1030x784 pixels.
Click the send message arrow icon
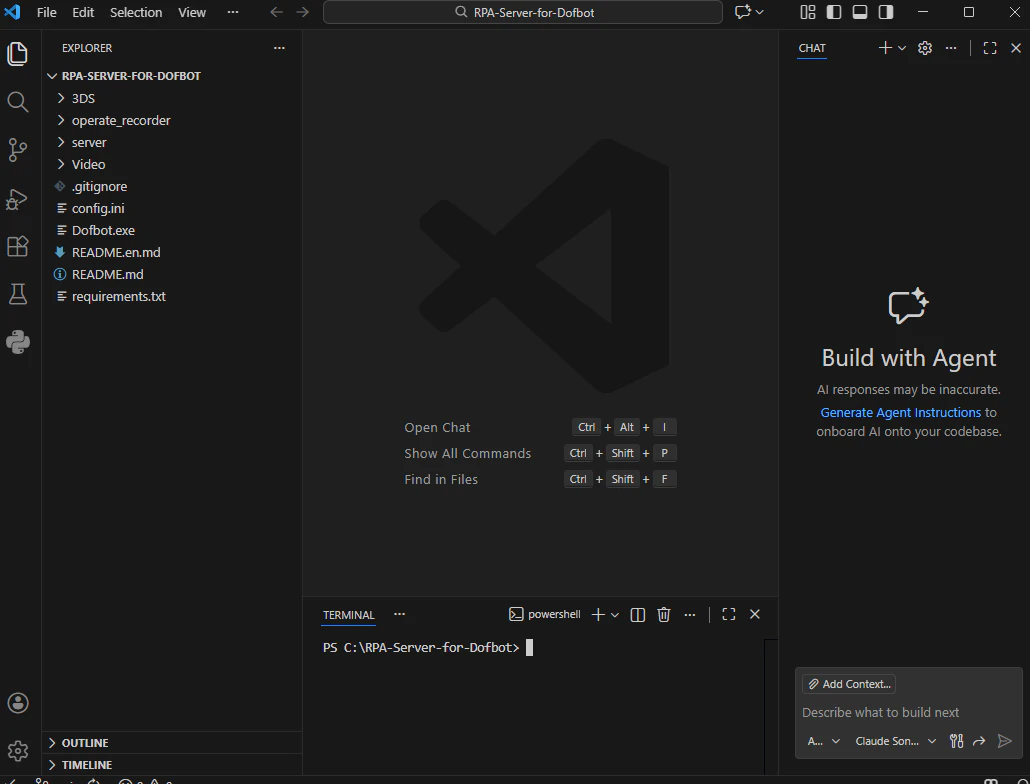(x=1004, y=741)
